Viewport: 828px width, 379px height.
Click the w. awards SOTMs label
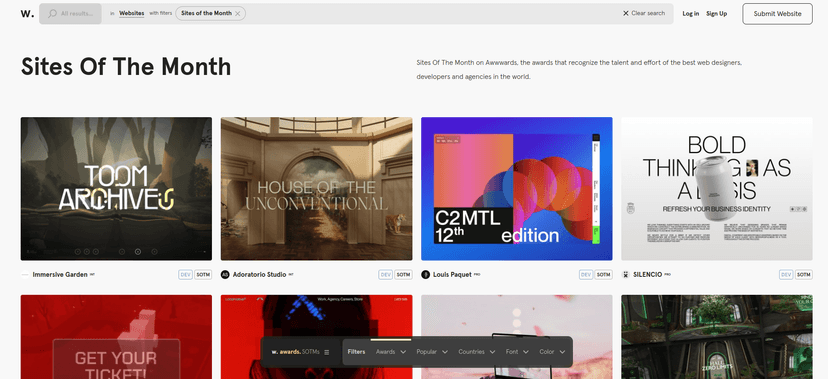tap(295, 352)
